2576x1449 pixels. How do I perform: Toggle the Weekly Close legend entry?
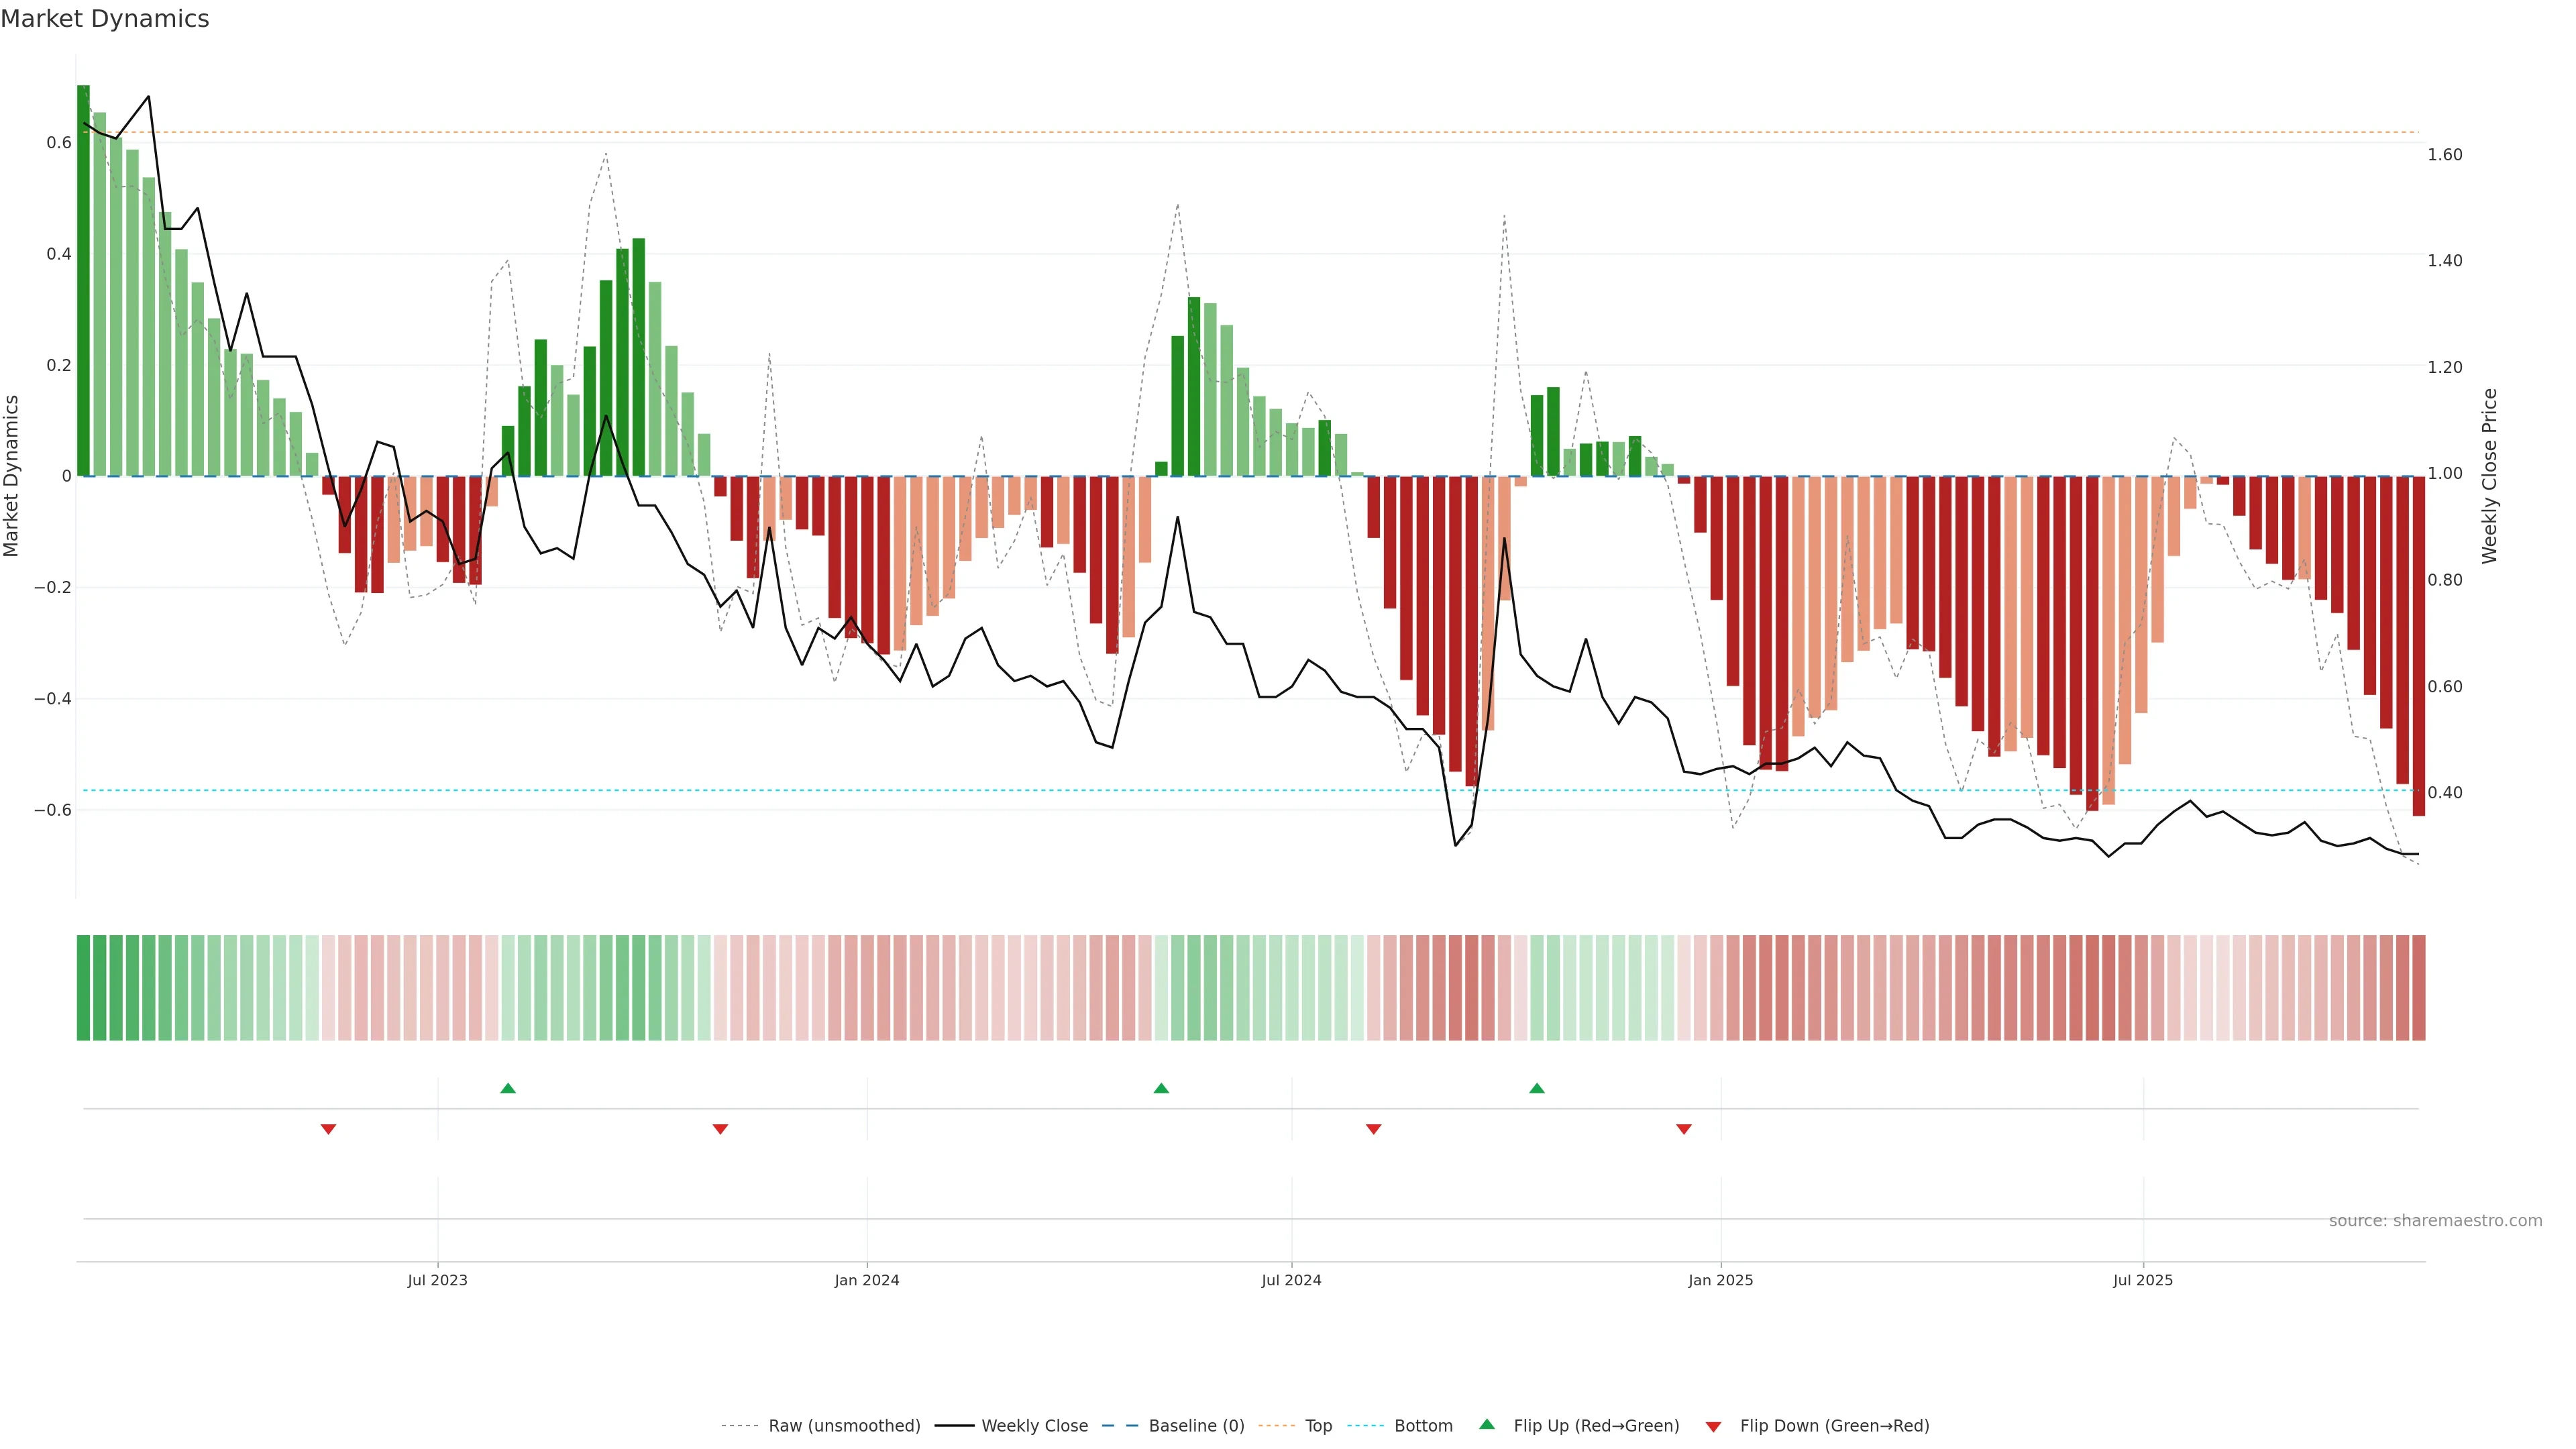[1034, 1426]
